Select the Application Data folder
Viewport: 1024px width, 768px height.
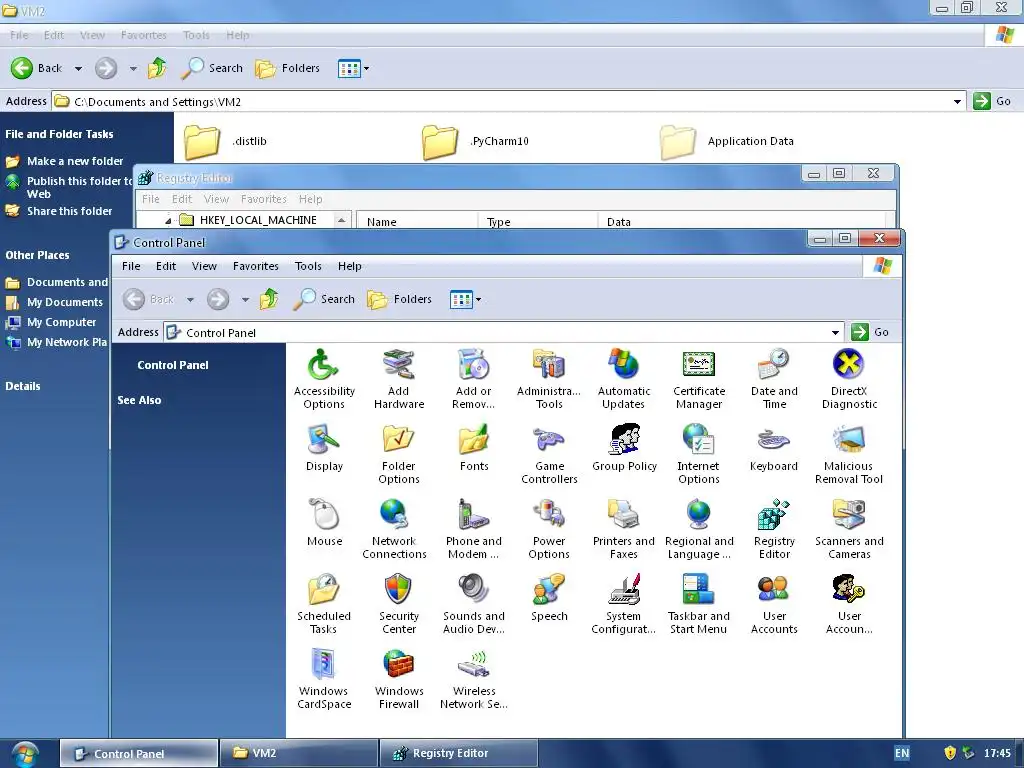pyautogui.click(x=727, y=141)
